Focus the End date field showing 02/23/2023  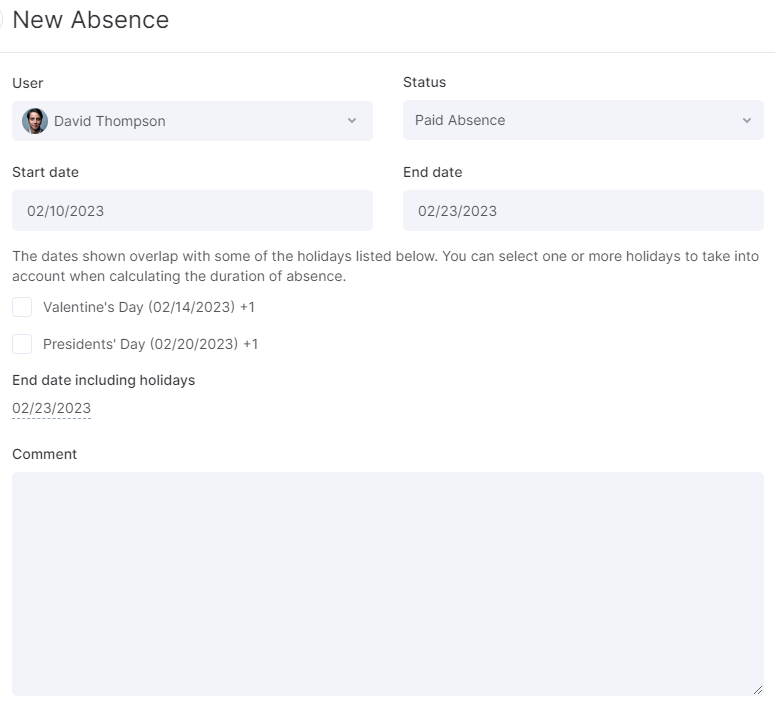(583, 211)
